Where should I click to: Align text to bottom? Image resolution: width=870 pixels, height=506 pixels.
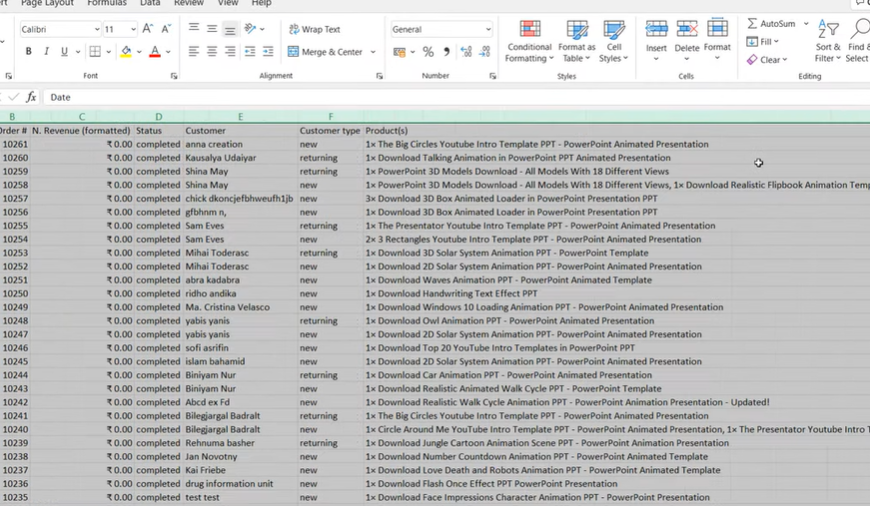(x=230, y=28)
